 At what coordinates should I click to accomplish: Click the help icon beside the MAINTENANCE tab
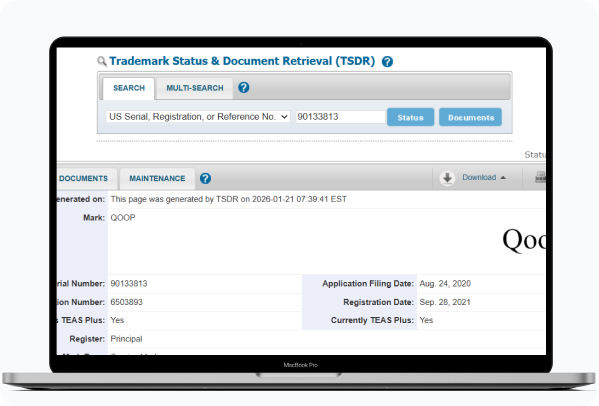pyautogui.click(x=205, y=178)
